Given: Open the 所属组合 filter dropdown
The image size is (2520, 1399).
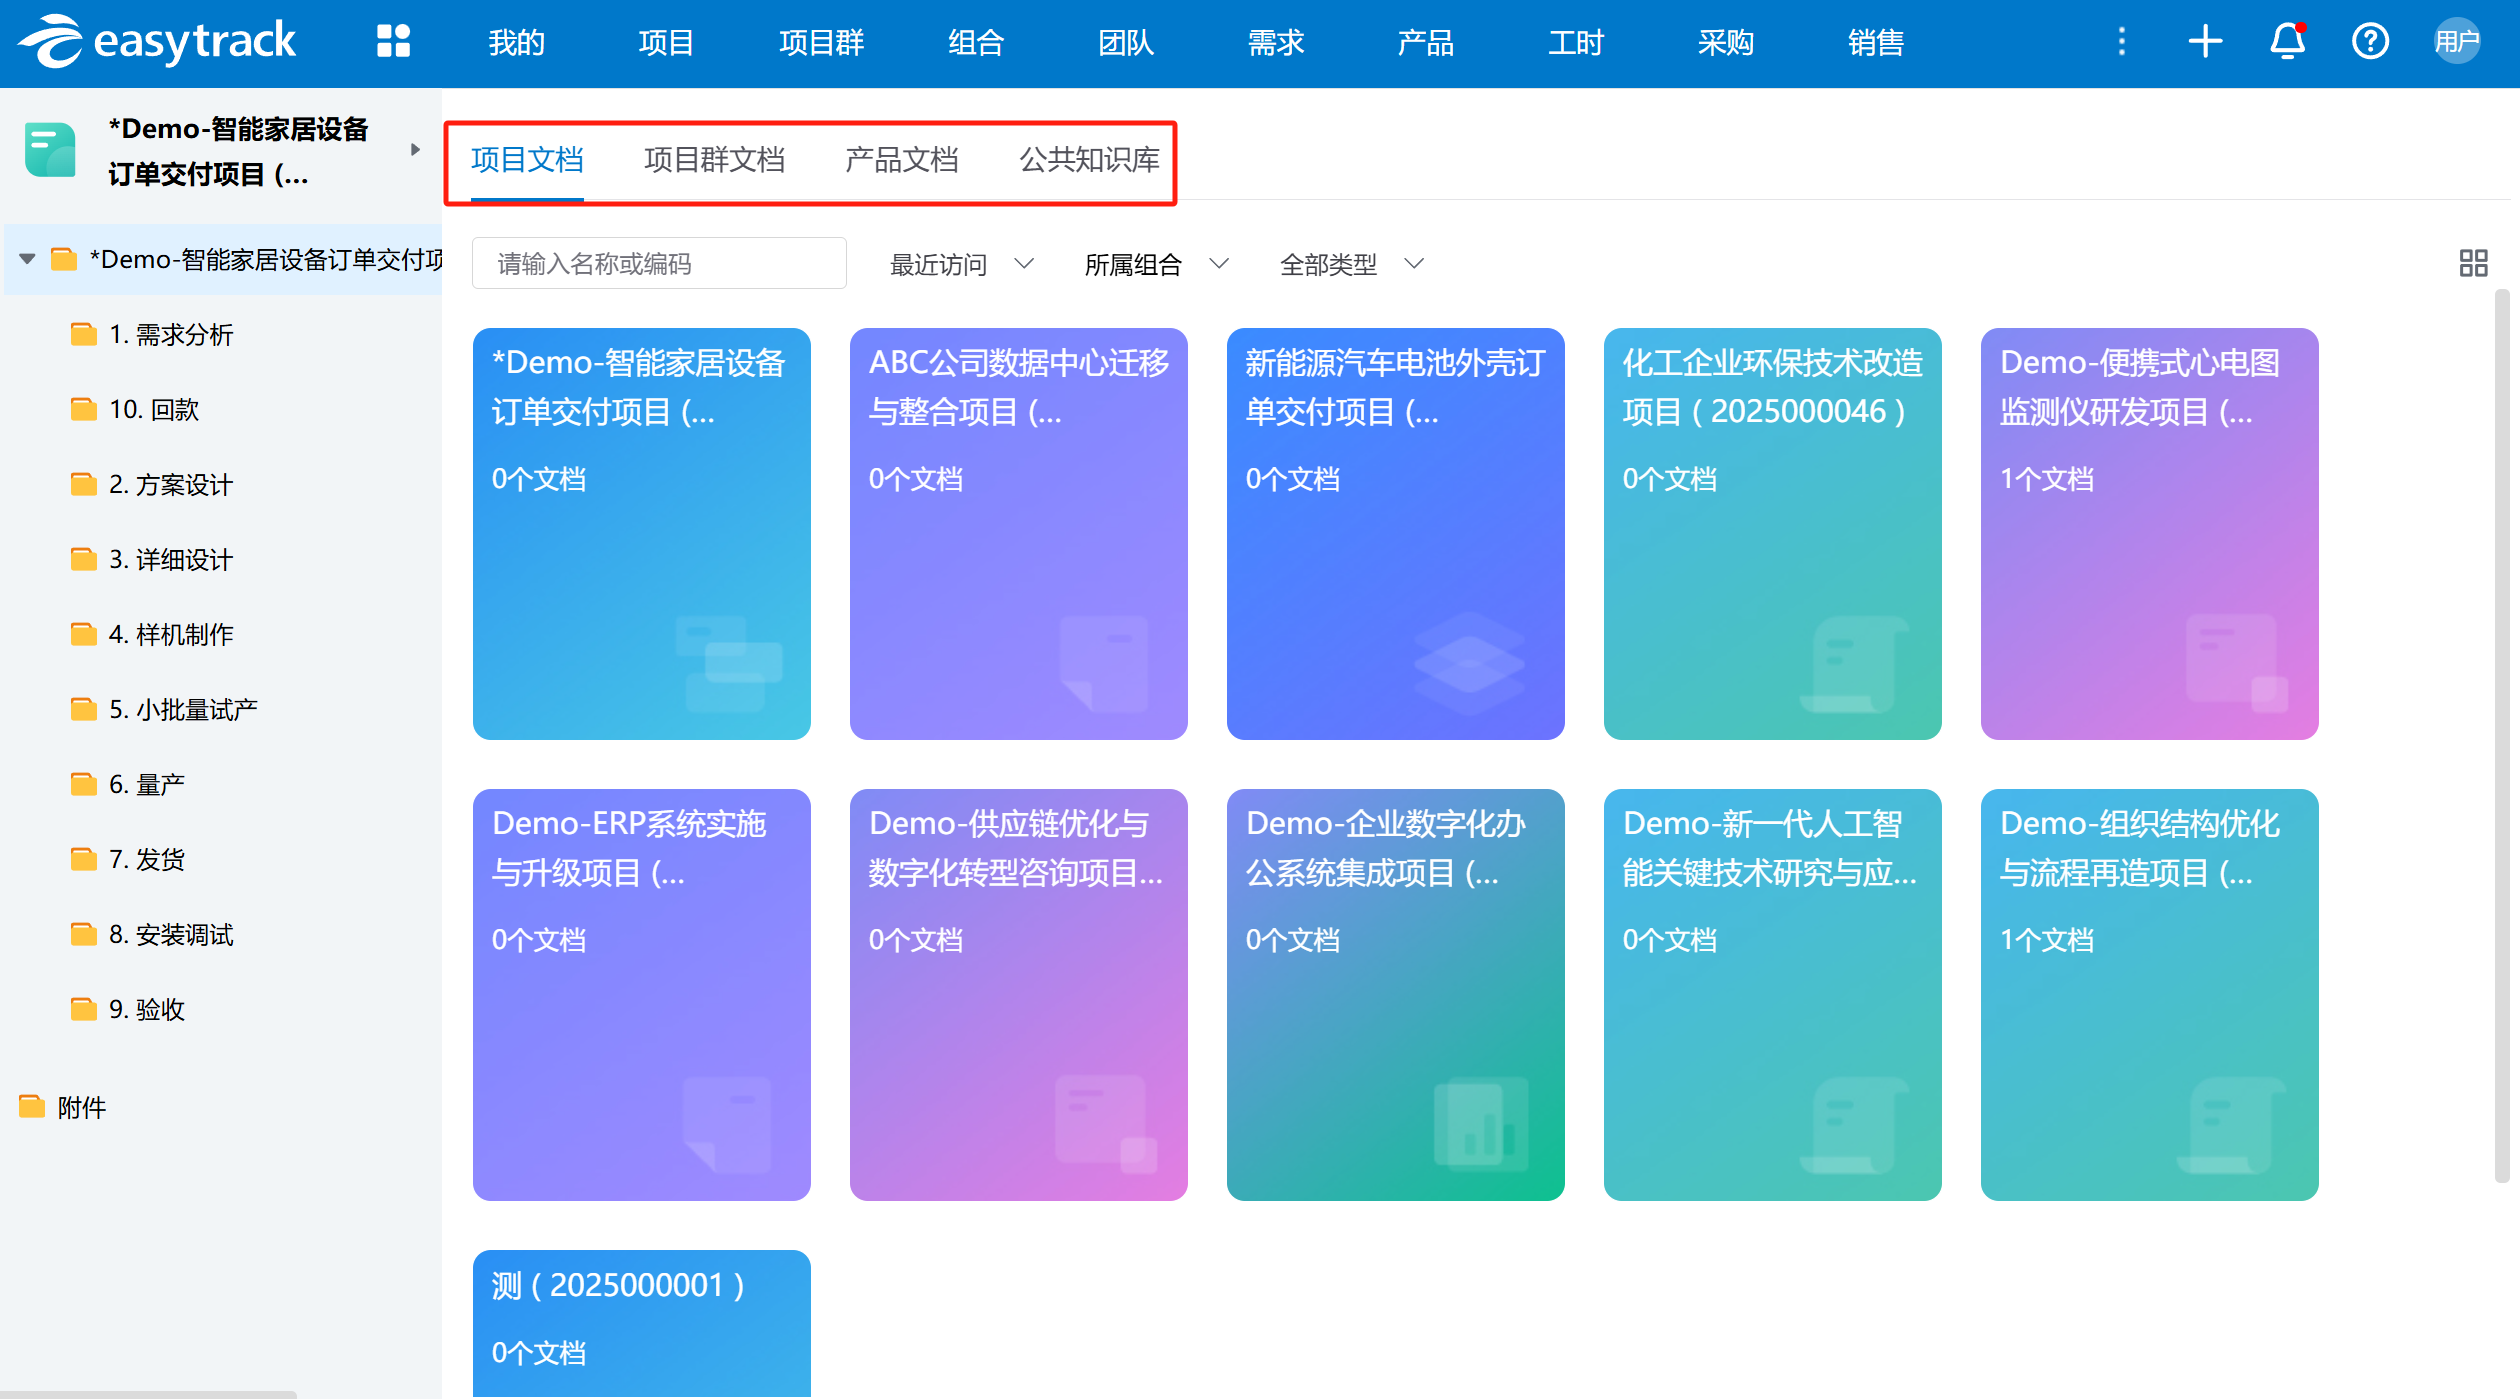Looking at the screenshot, I should 1156,264.
